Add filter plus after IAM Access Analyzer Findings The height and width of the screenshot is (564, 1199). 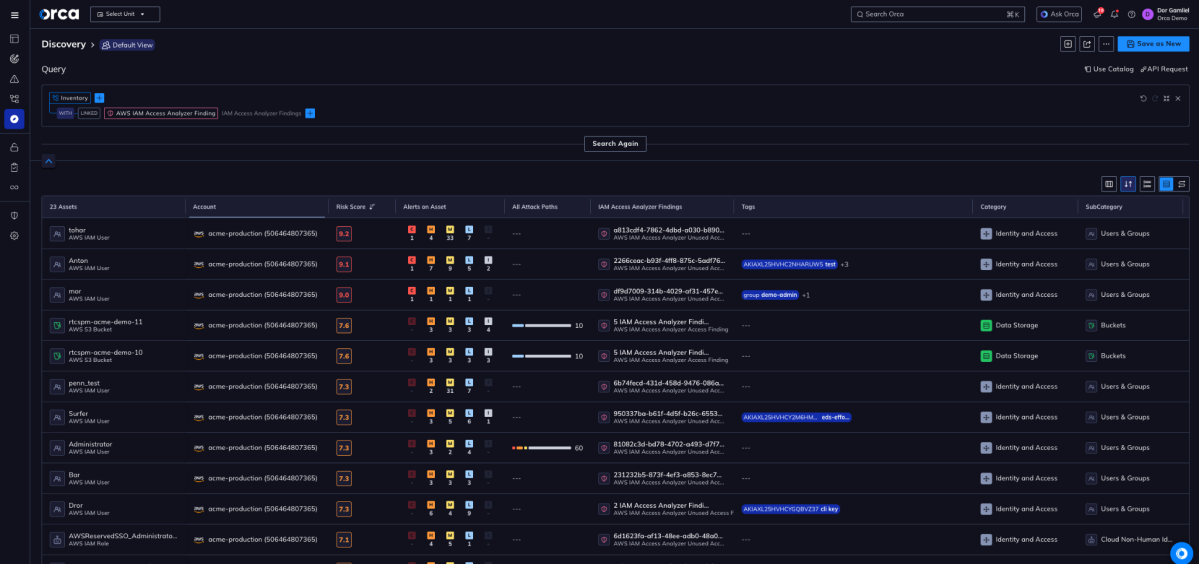point(310,113)
